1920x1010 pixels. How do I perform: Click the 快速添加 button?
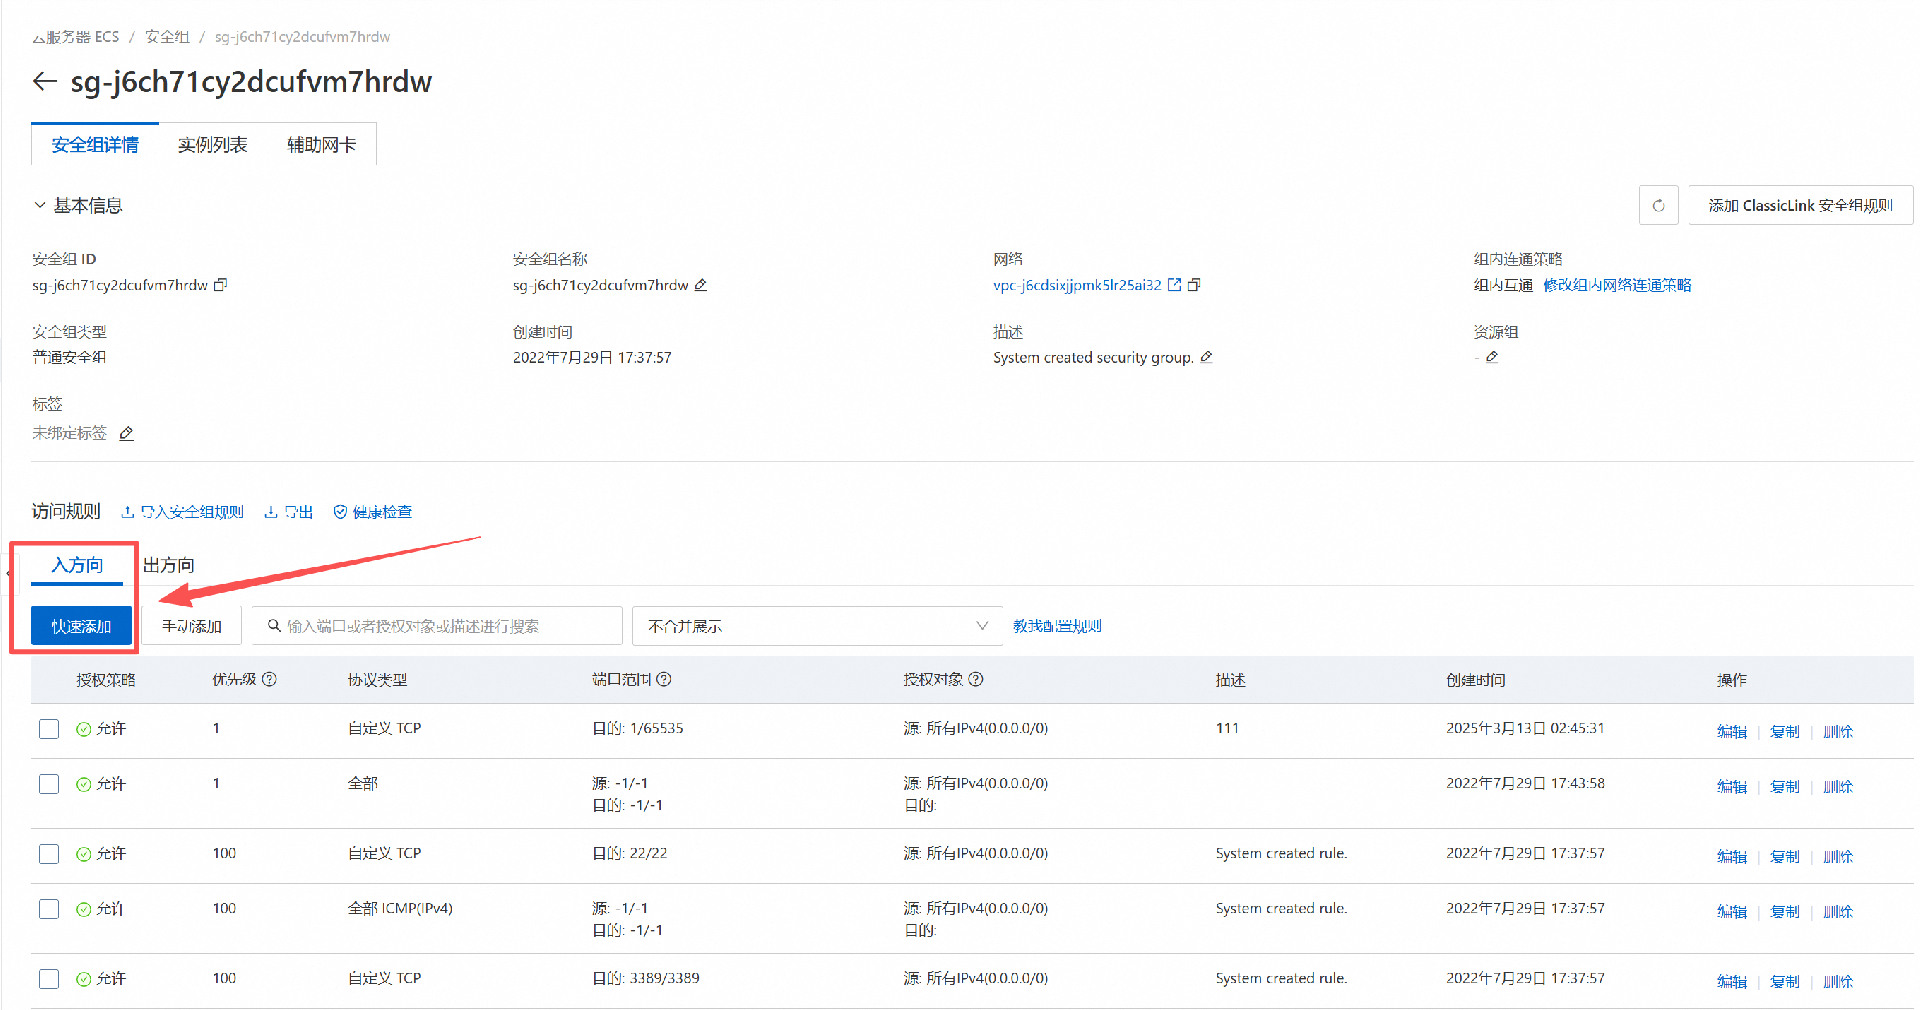coord(81,626)
